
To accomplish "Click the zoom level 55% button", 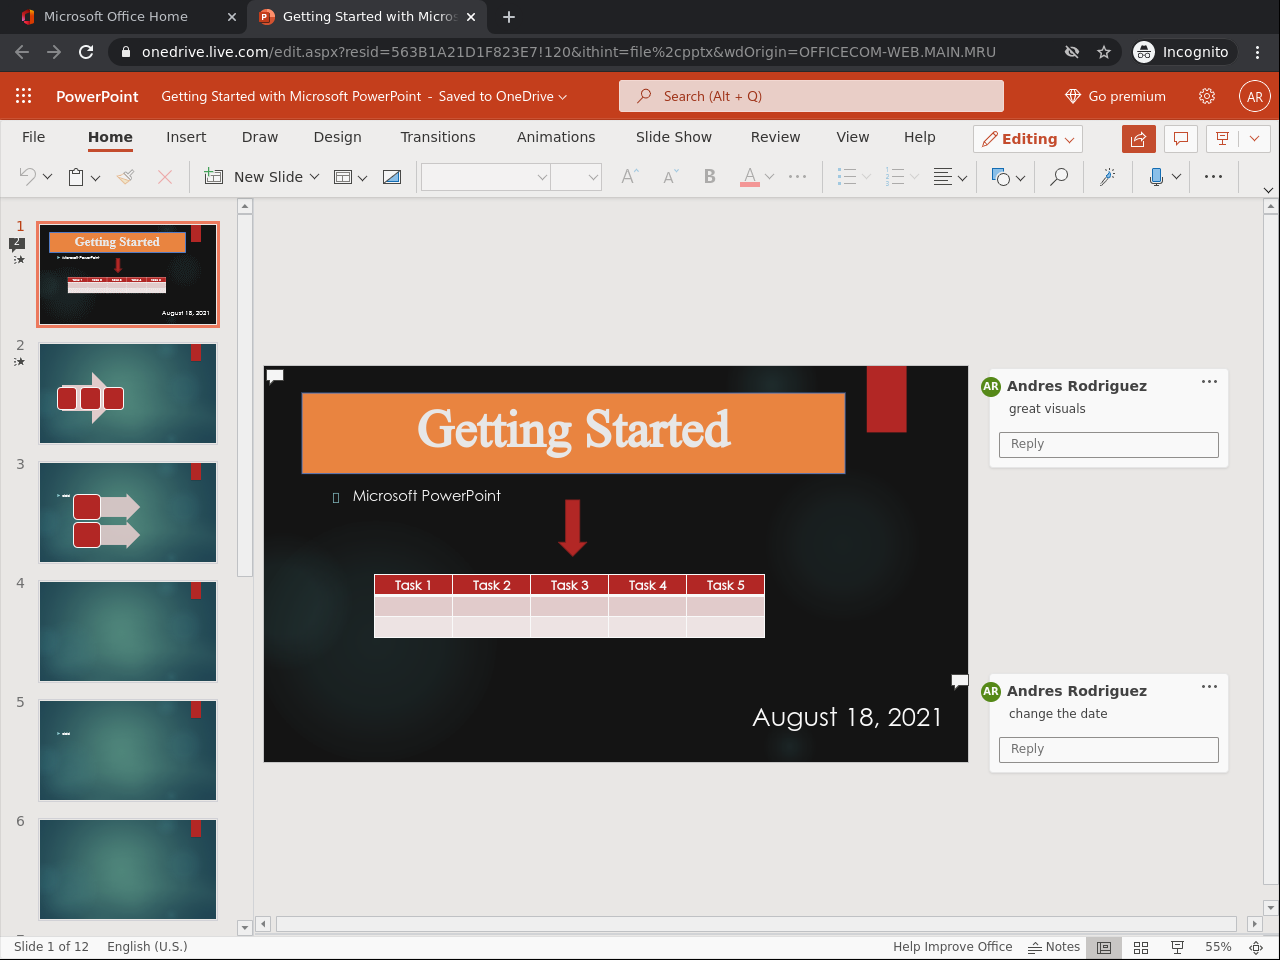I will 1218,947.
